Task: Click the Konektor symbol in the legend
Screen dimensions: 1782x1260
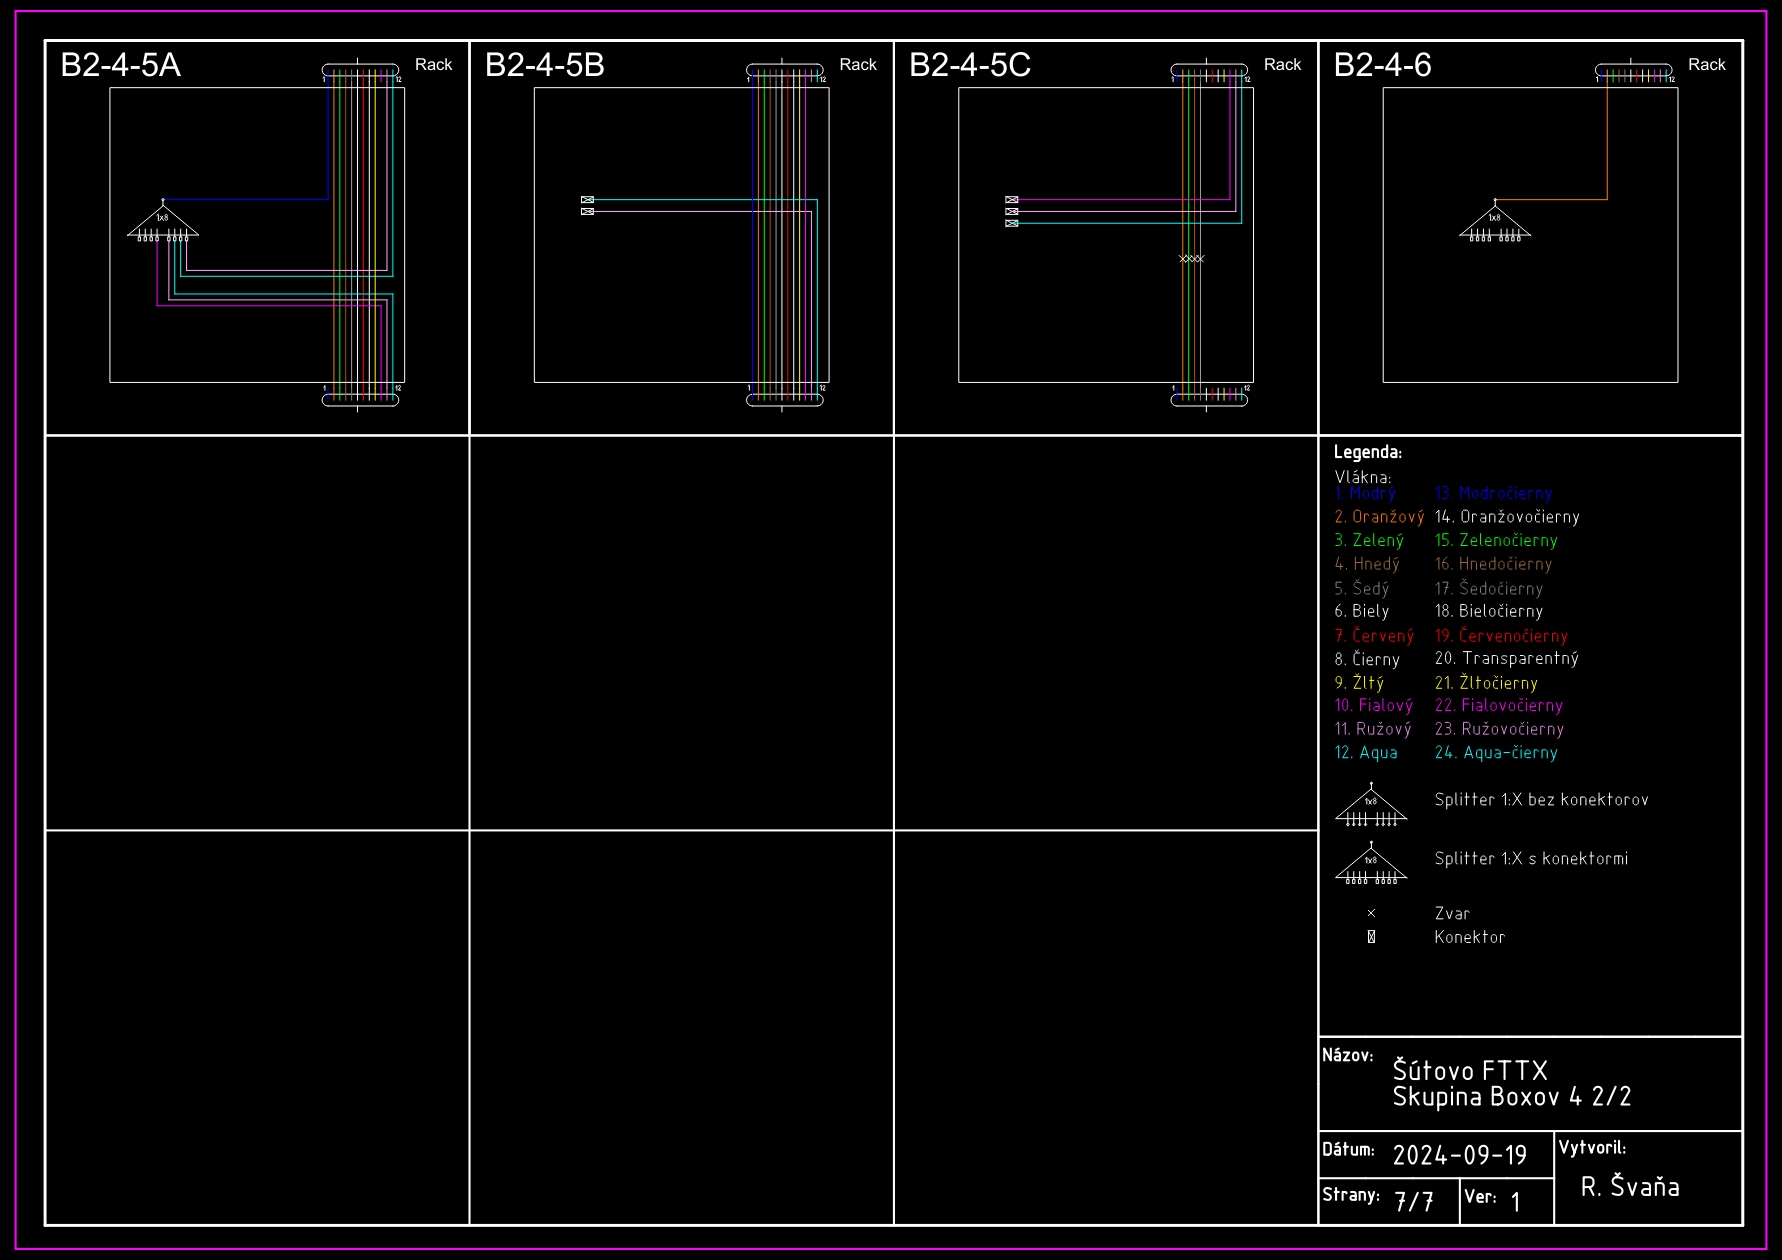Action: point(1371,937)
